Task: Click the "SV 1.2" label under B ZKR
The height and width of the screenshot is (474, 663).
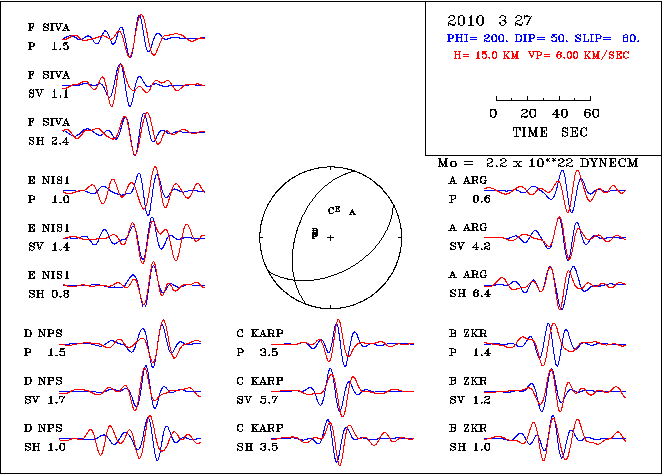Action: (x=470, y=400)
